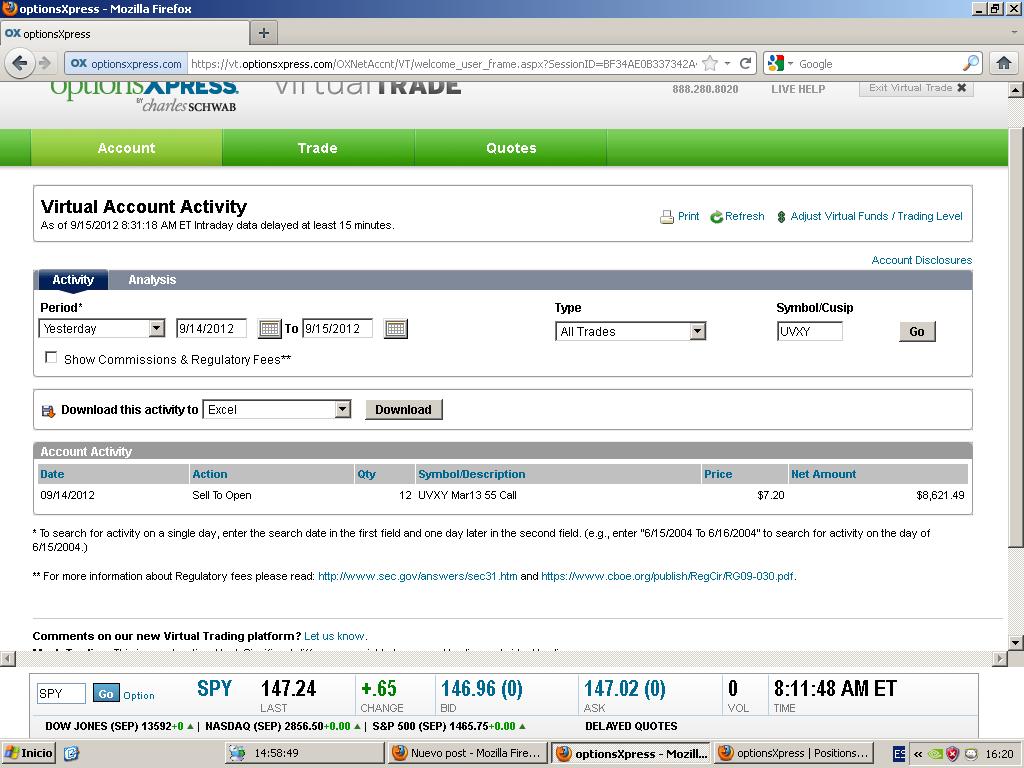Screen dimensions: 1024x768
Task: Click the antivirus shield tray icon
Action: click(952, 754)
